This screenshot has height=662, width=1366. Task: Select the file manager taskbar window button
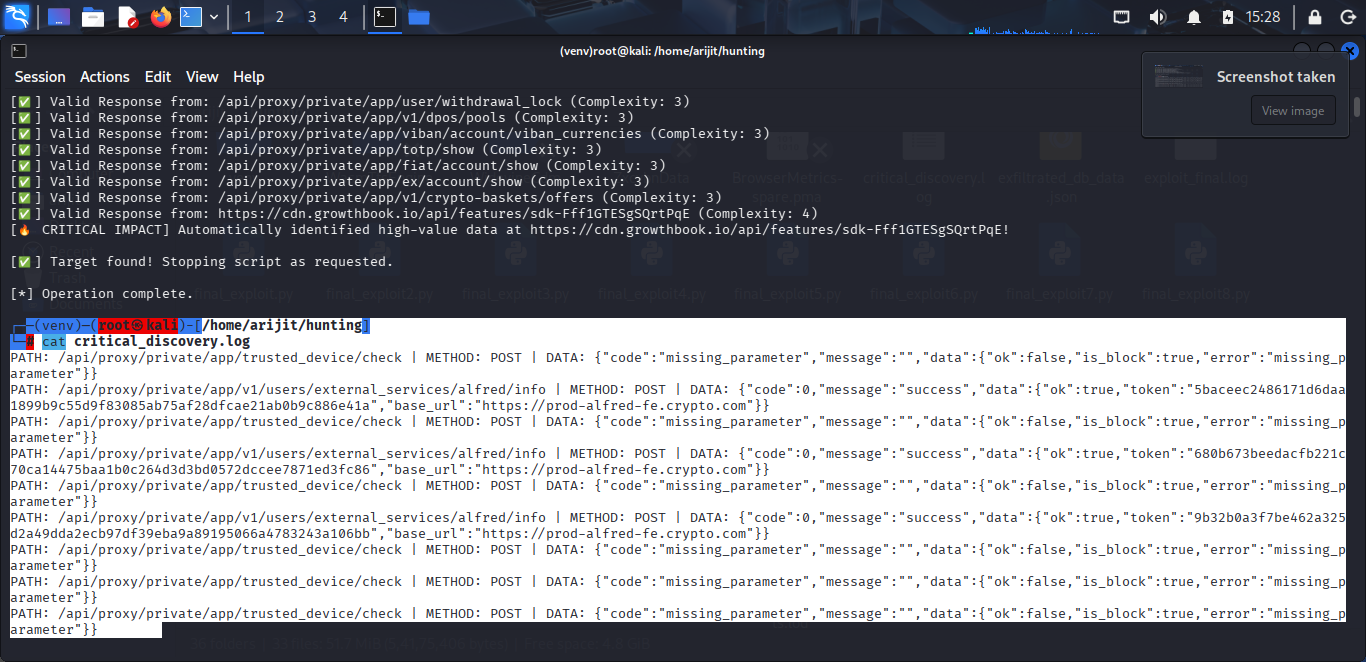click(x=418, y=17)
